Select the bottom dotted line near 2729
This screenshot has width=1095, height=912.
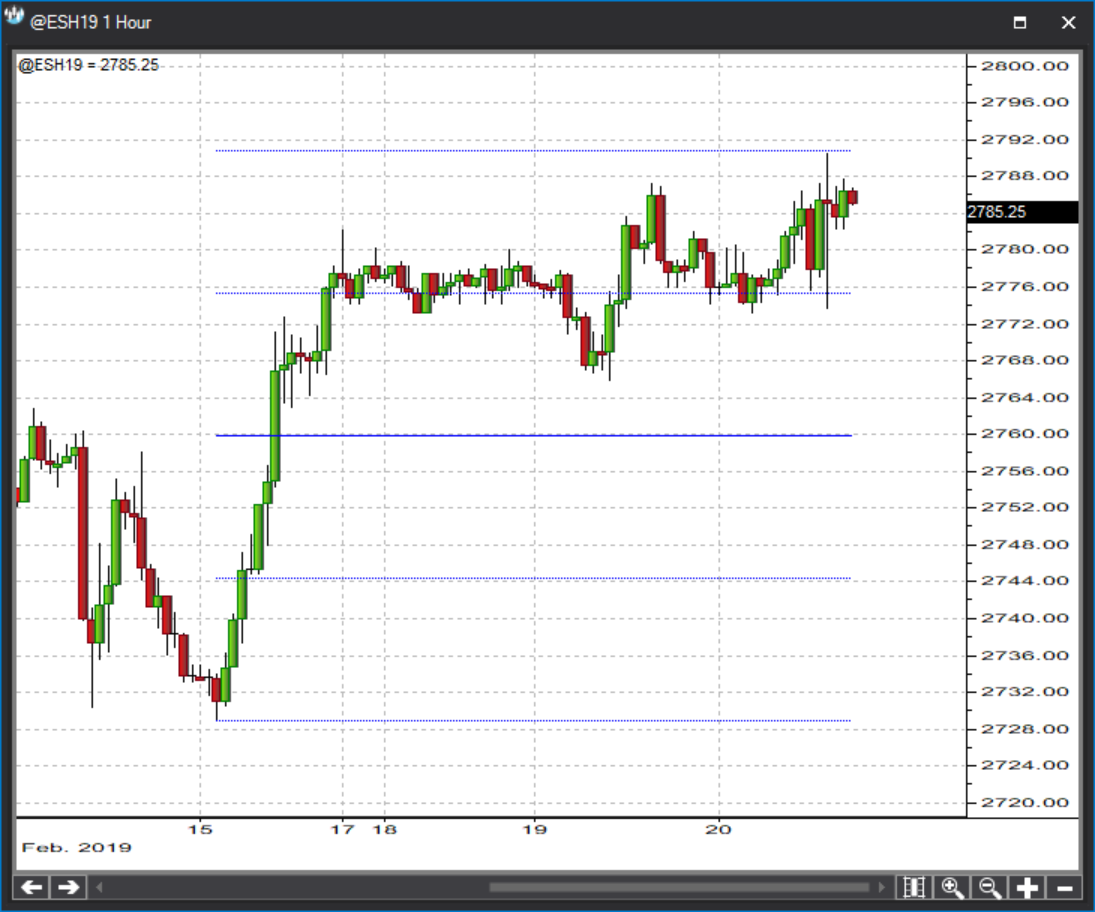point(534,721)
